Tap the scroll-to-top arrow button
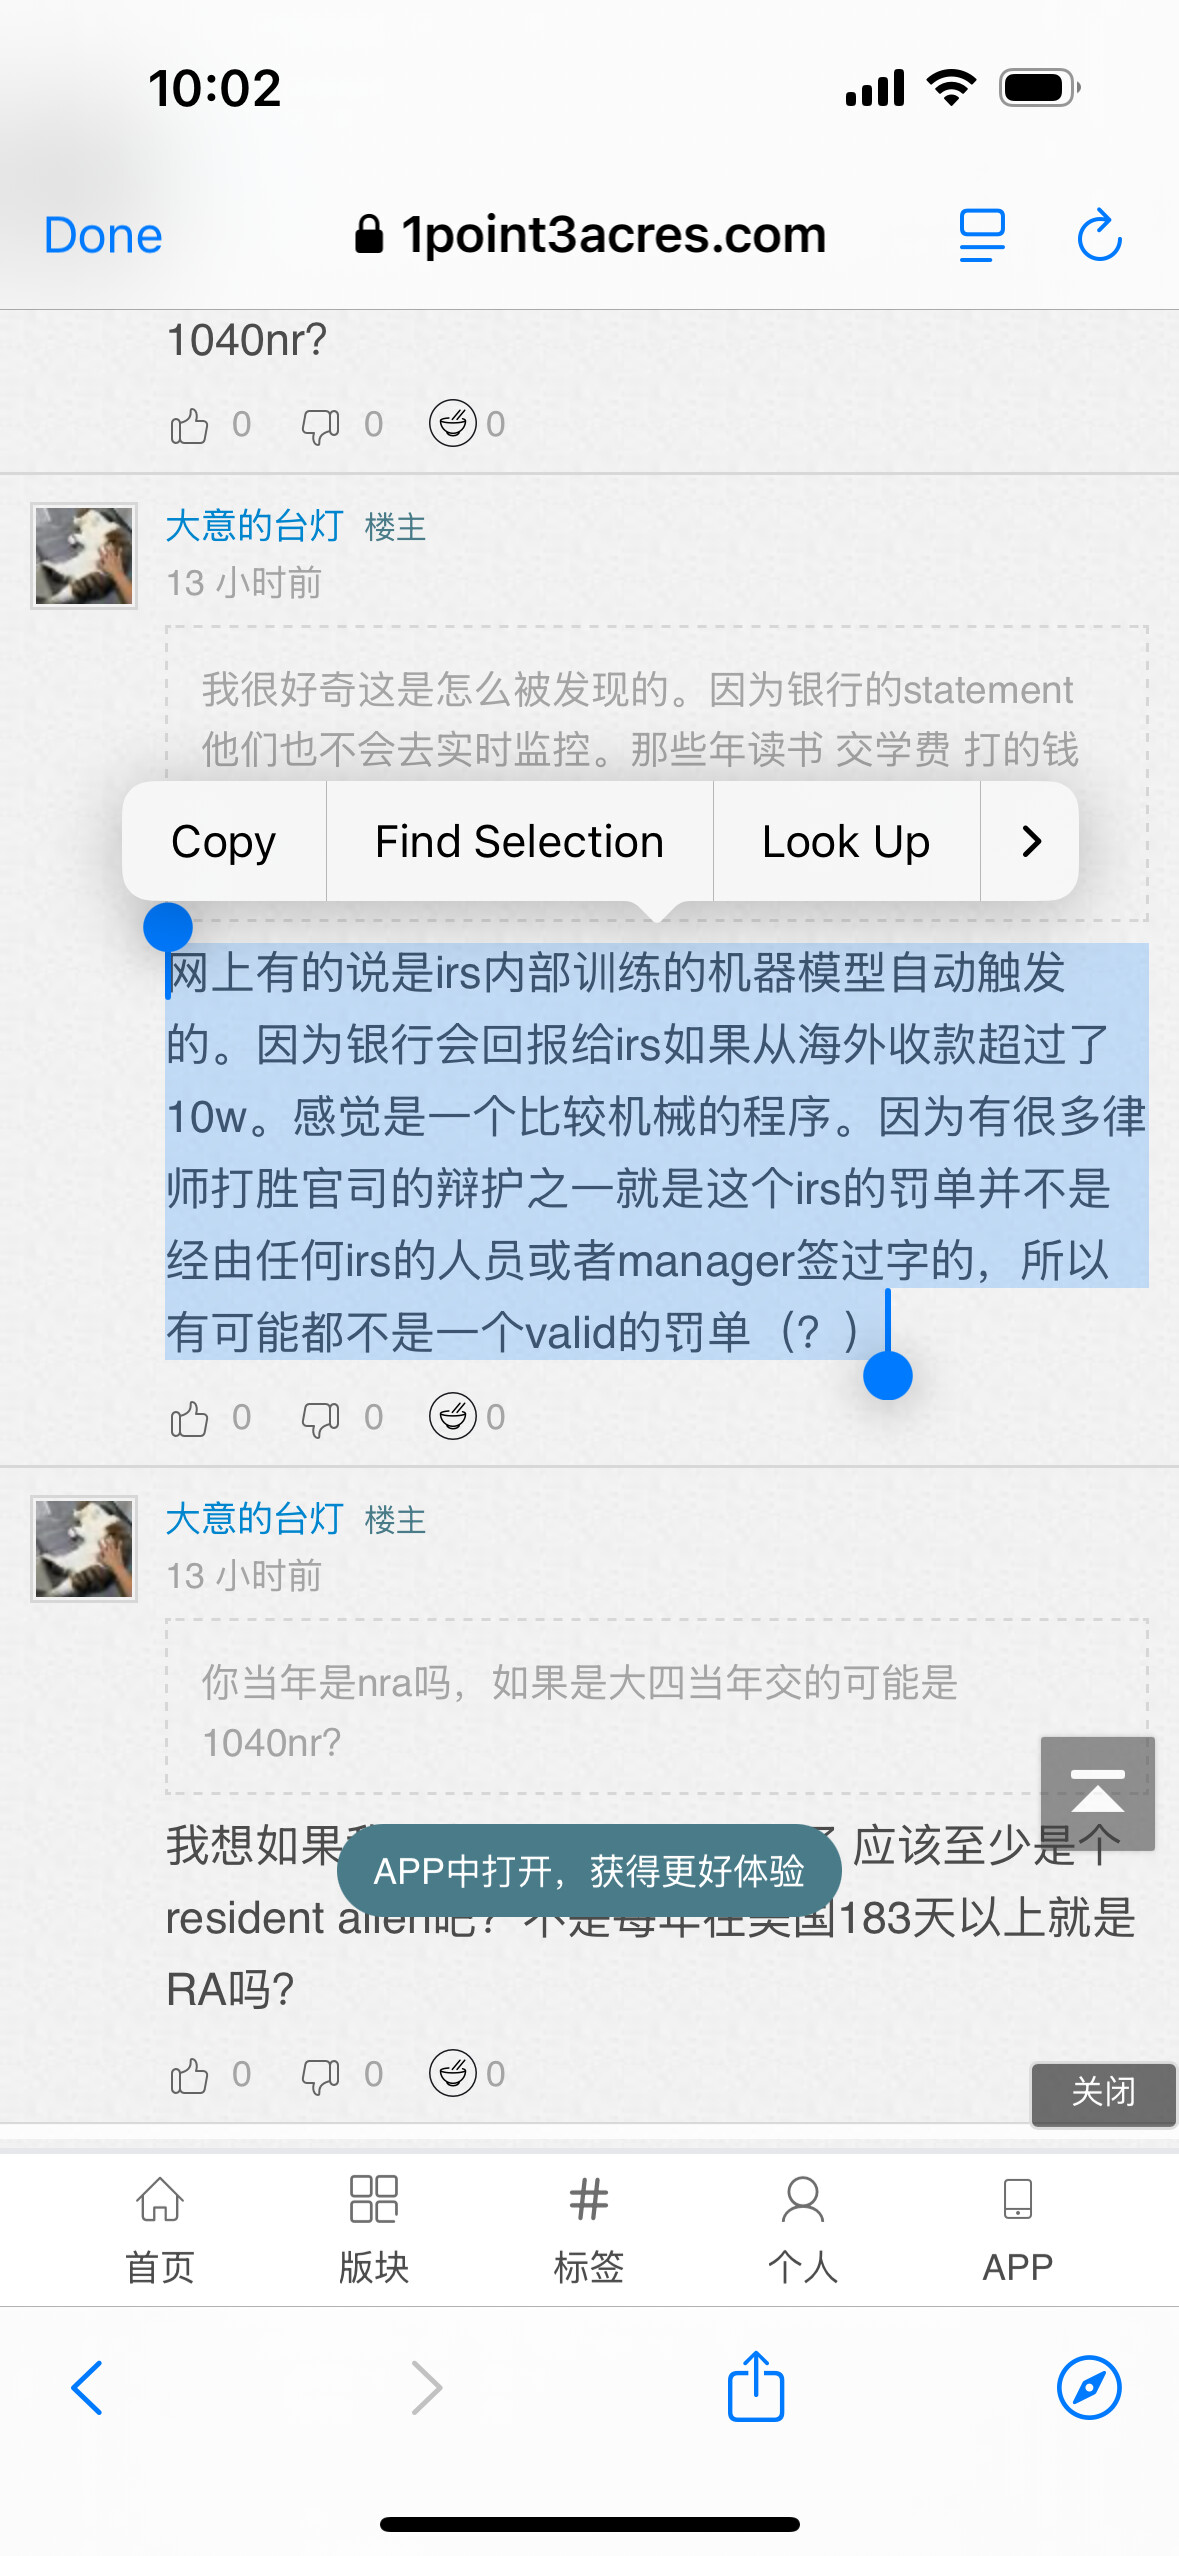This screenshot has height=2556, width=1179. click(x=1097, y=1793)
